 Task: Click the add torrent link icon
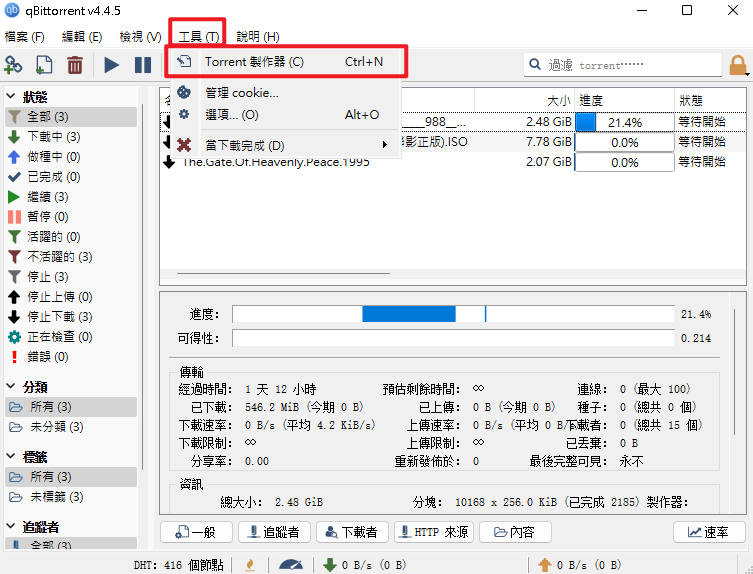[x=13, y=65]
